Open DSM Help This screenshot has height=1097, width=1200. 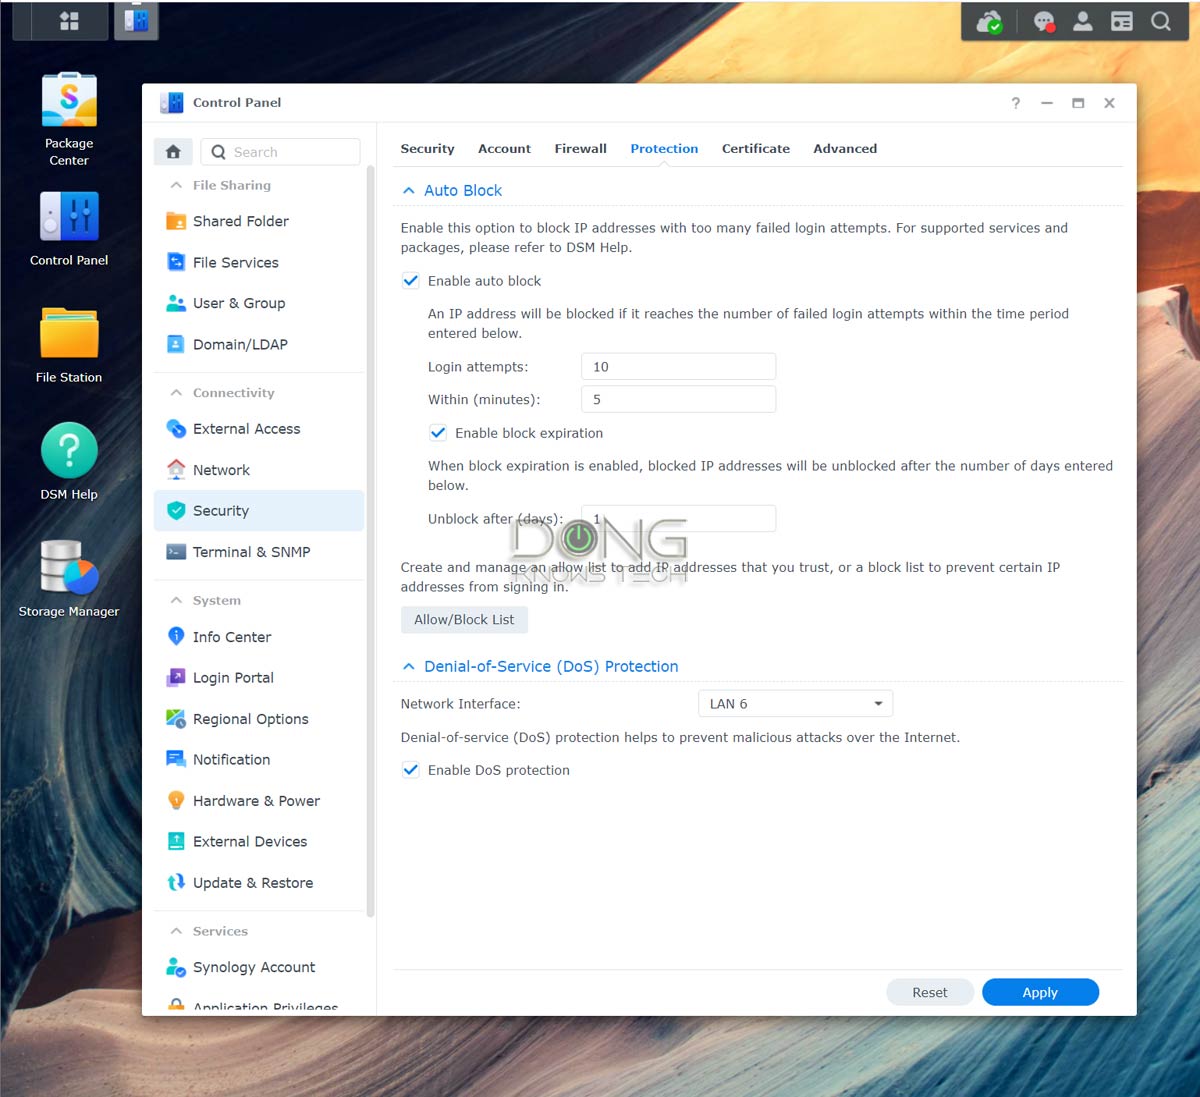coord(68,450)
